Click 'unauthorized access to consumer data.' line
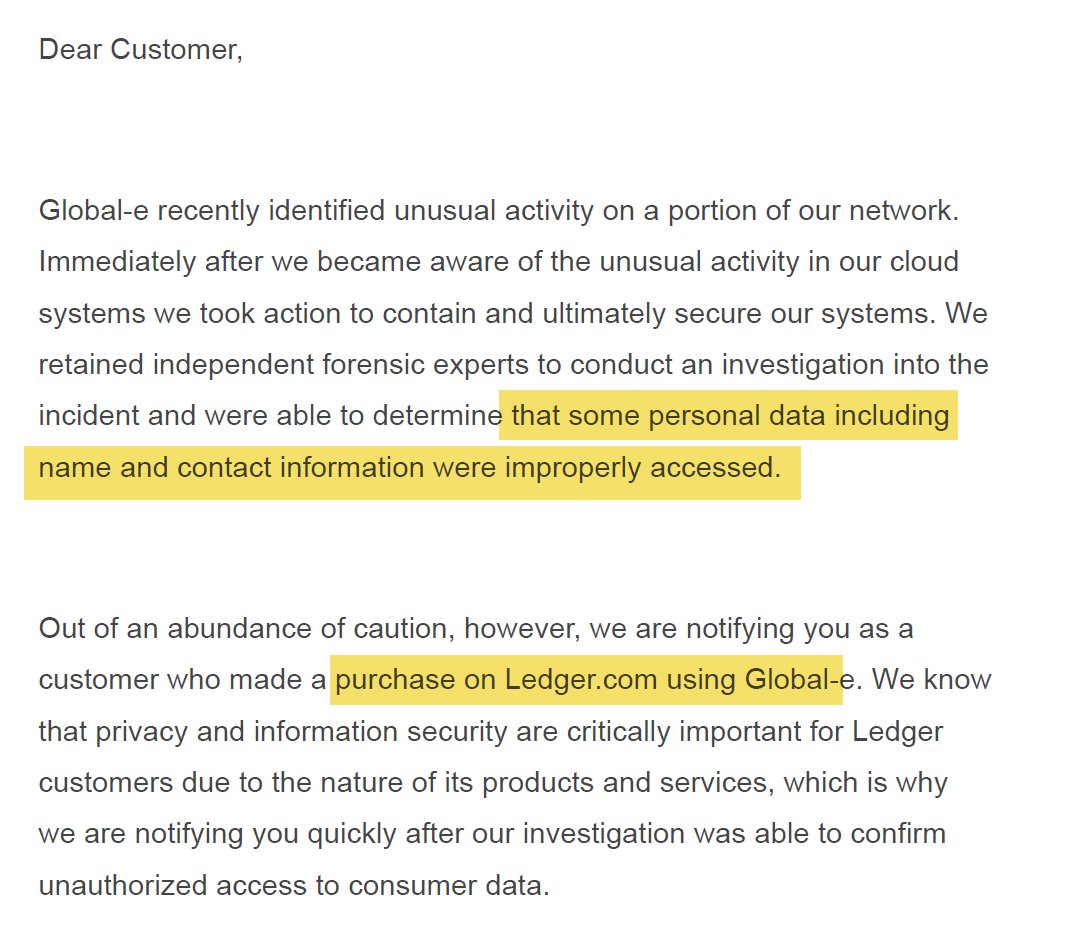1090x941 pixels. pos(294,885)
